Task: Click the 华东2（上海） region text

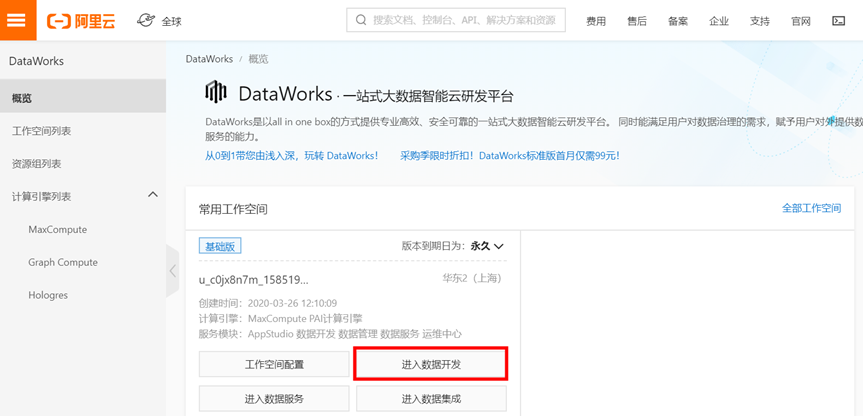Action: click(x=473, y=278)
